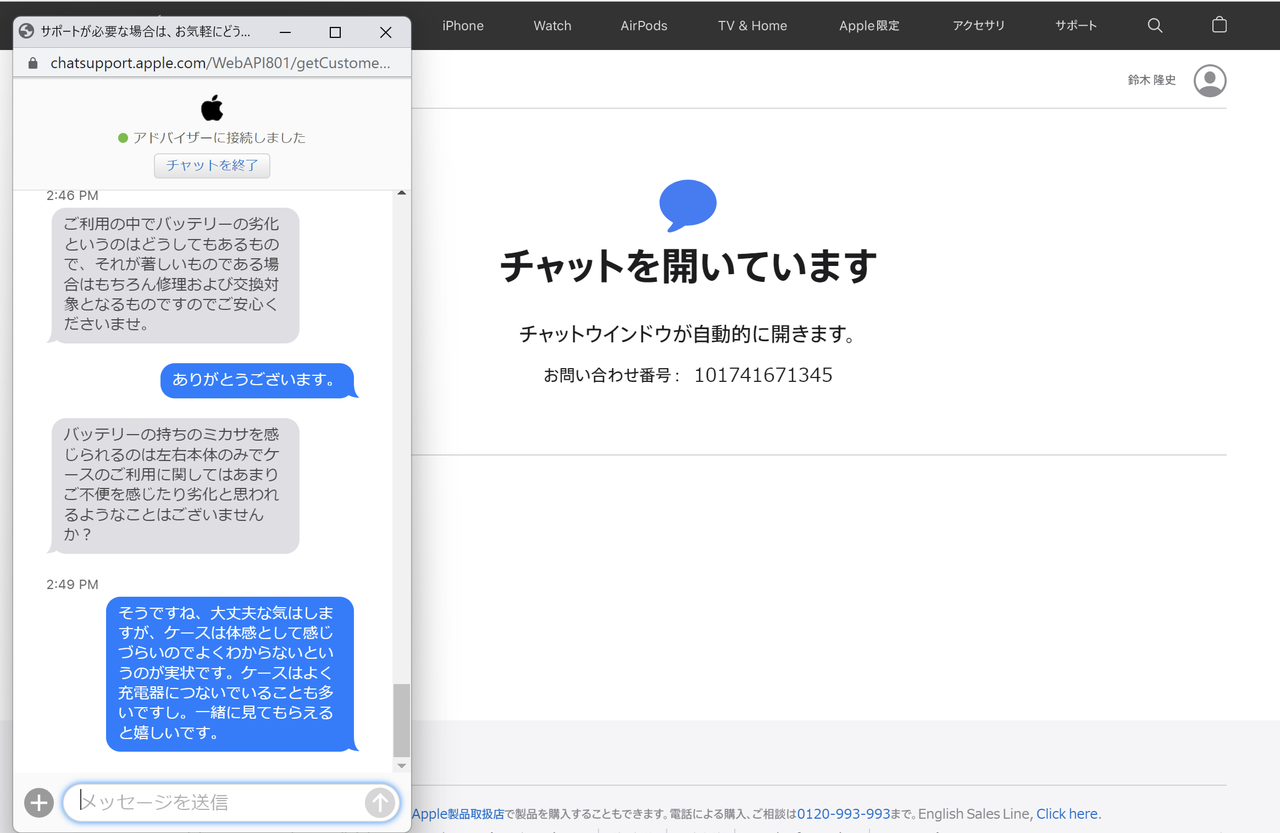The width and height of the screenshot is (1280, 833).
Task: Click the アドバイザーに接続しました status text
Action: pyautogui.click(x=219, y=138)
